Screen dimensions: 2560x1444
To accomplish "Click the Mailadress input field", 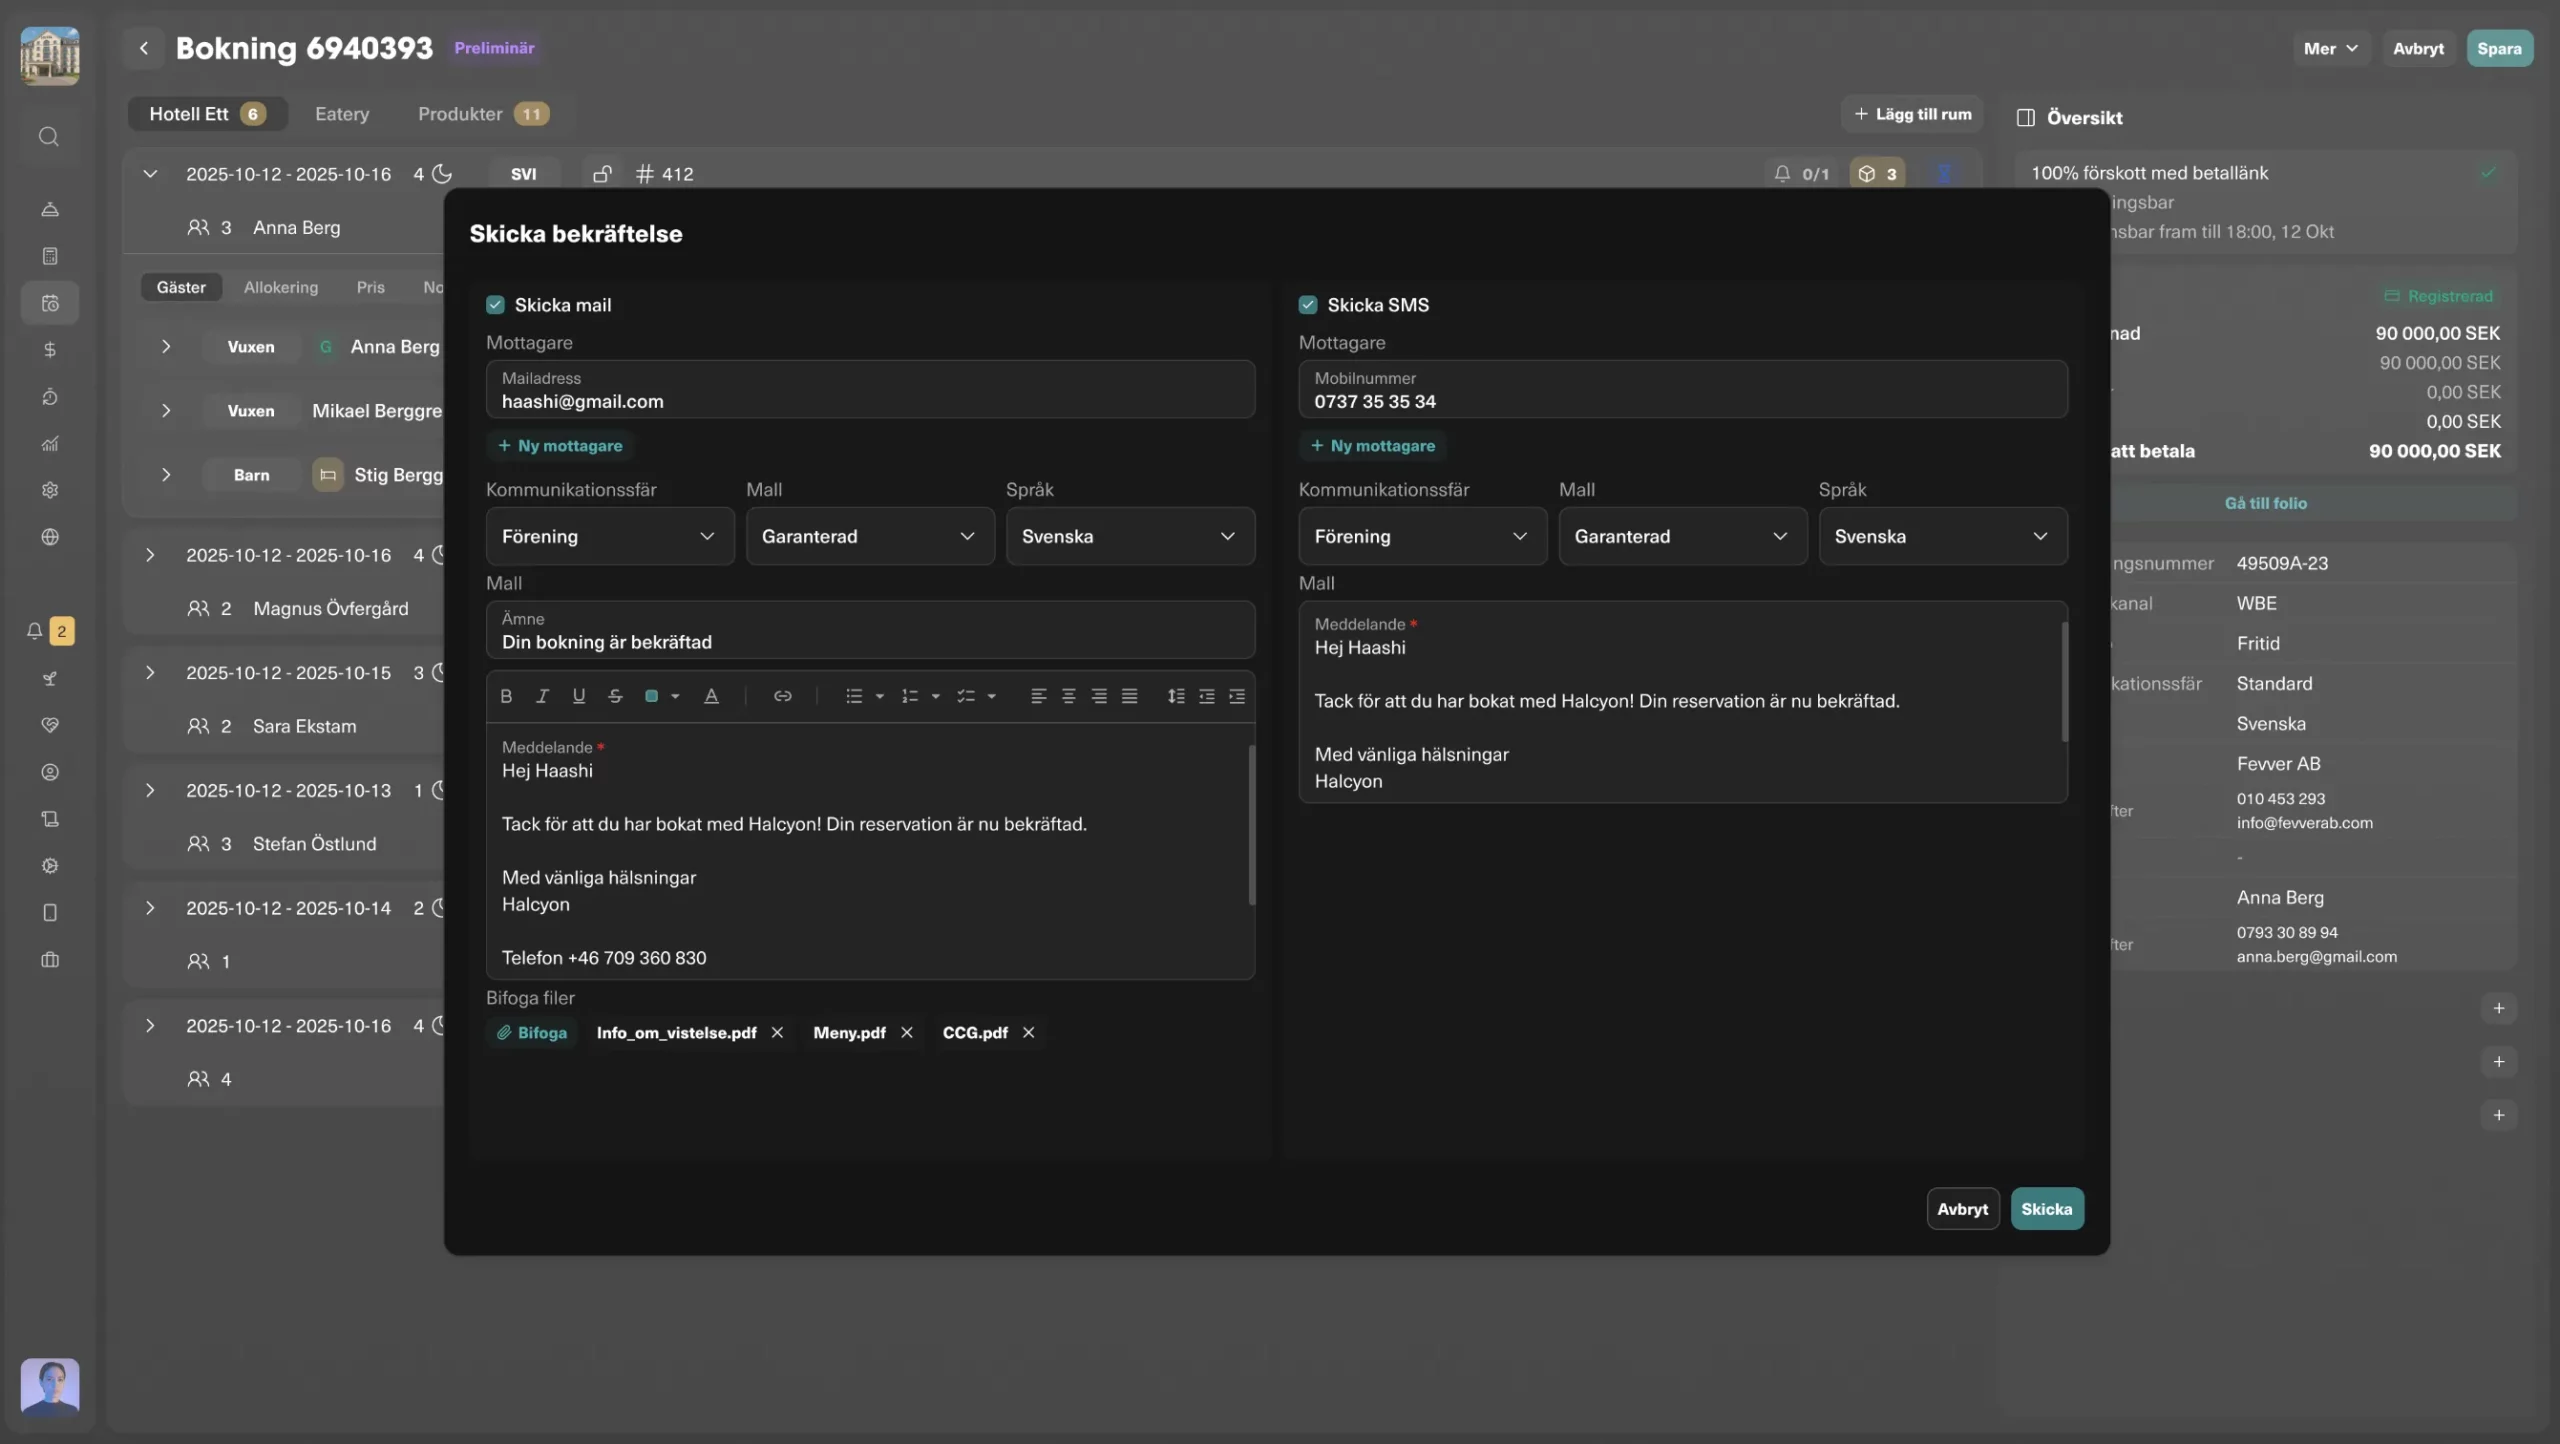I will pos(869,390).
